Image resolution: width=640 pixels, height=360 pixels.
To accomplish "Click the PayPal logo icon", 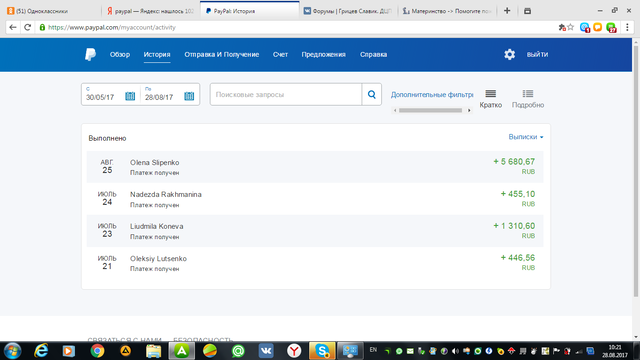I will pos(91,54).
